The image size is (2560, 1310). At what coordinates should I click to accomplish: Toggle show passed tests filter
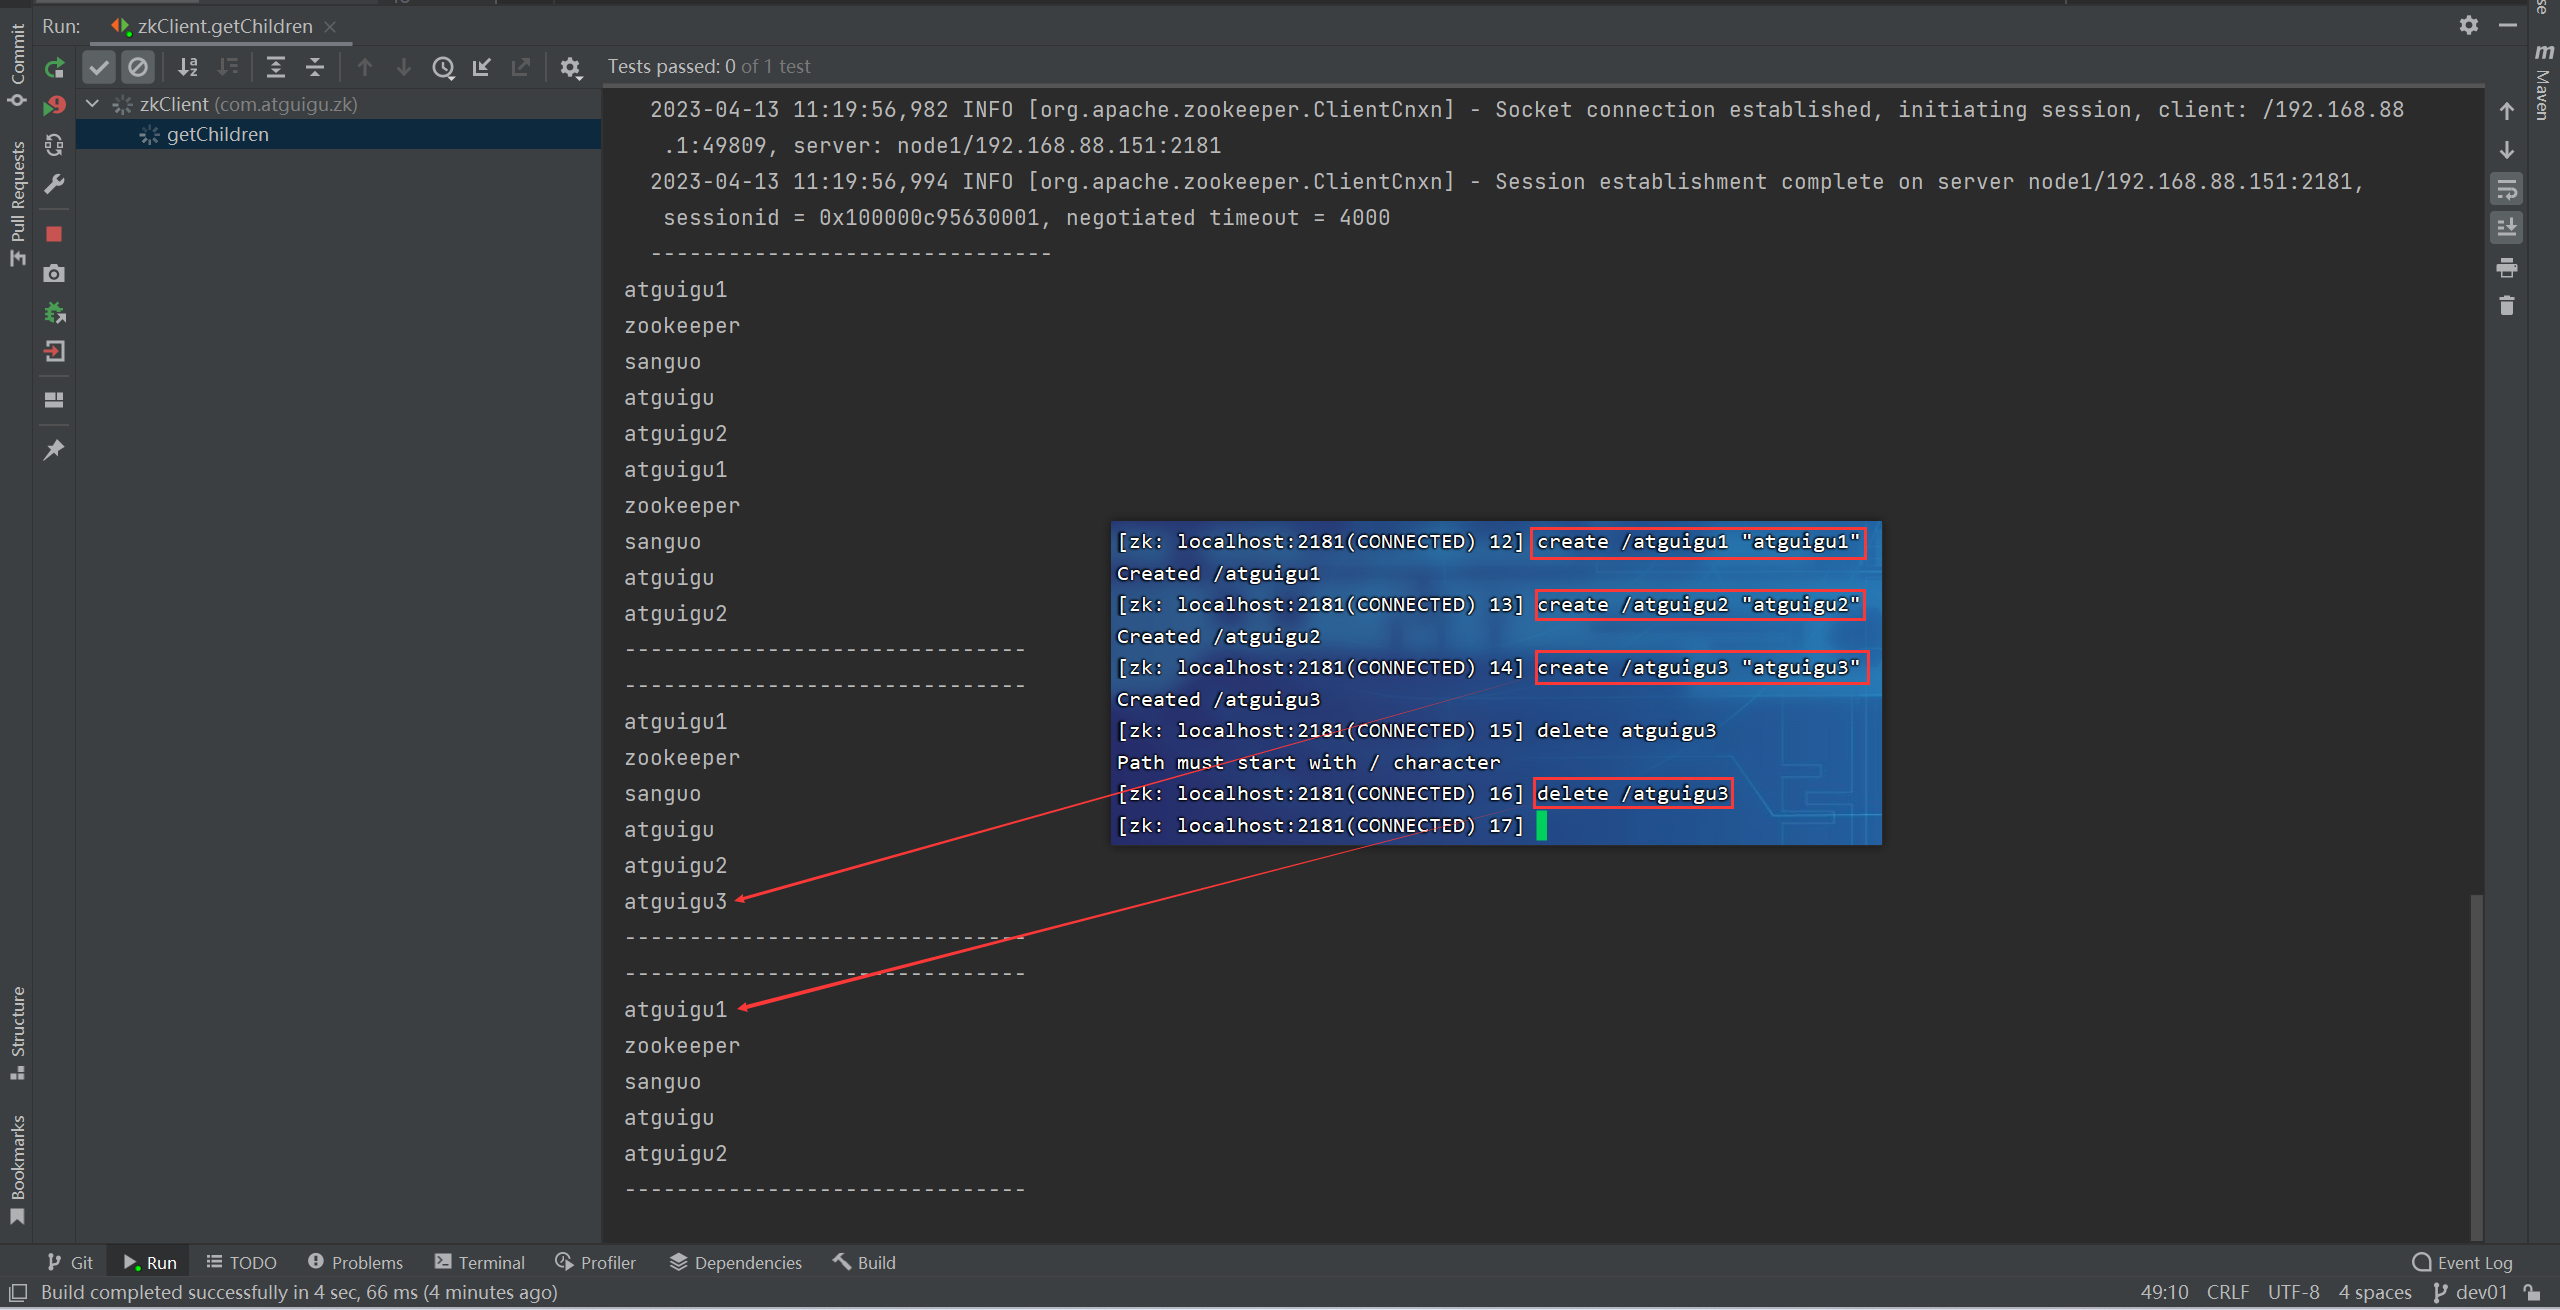98,67
